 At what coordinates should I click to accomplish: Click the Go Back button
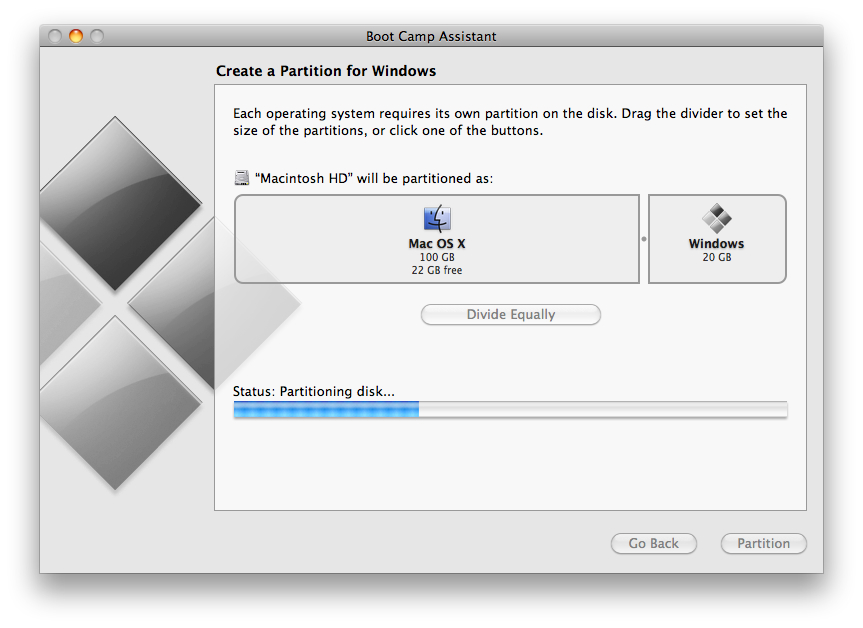pos(653,544)
